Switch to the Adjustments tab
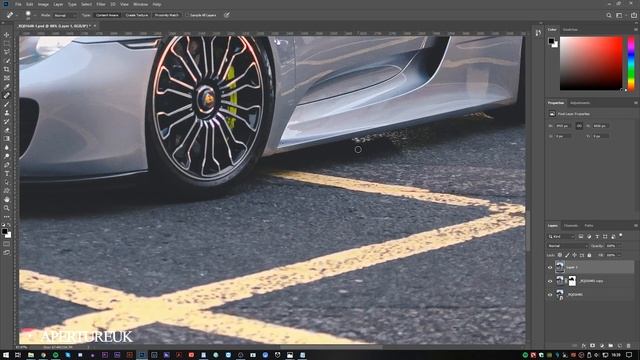This screenshot has height=360, width=640. click(x=580, y=103)
